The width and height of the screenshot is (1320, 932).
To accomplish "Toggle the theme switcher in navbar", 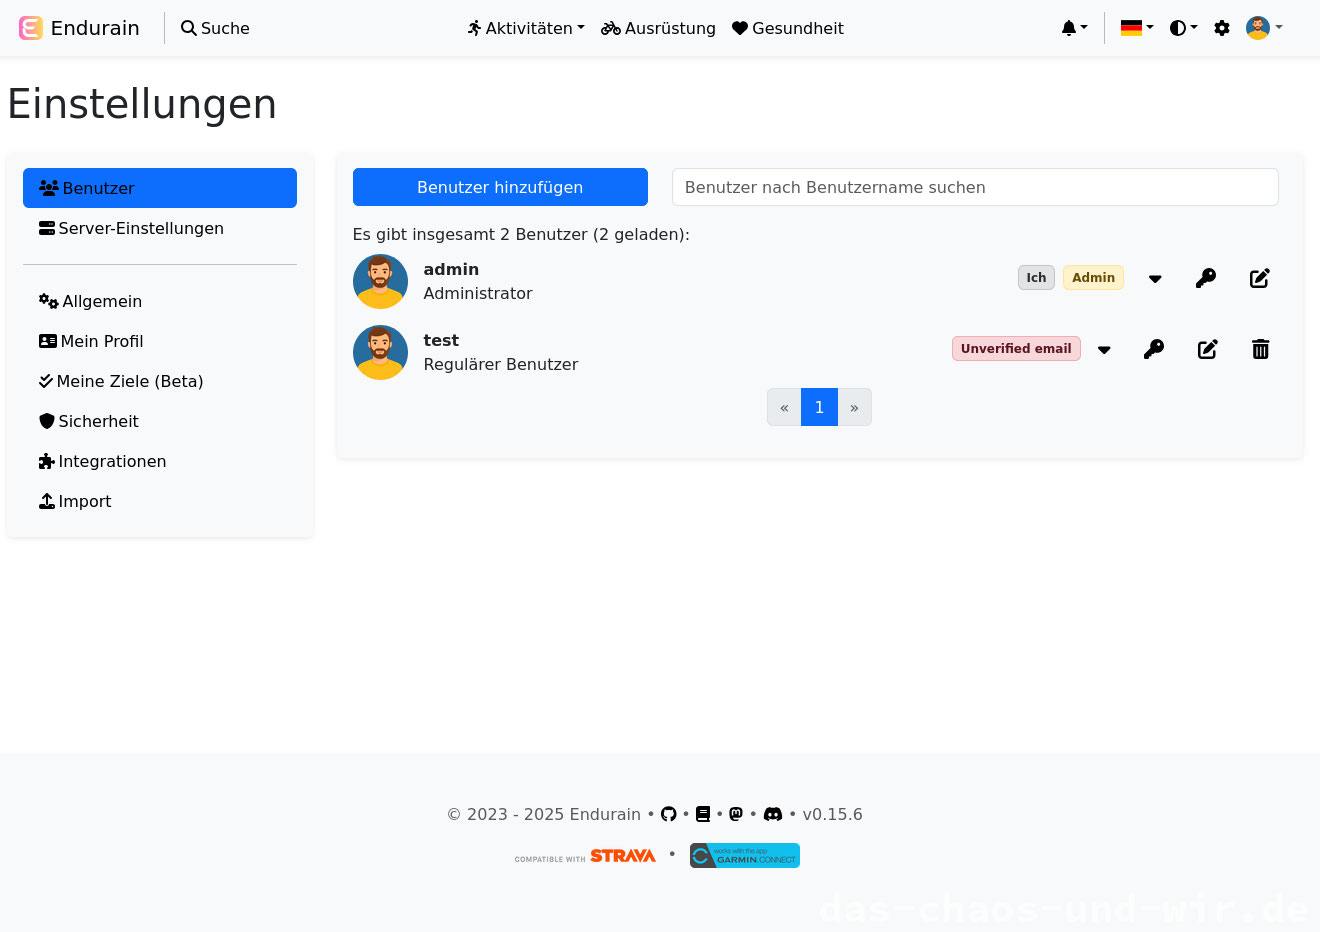I will 1183,28.
